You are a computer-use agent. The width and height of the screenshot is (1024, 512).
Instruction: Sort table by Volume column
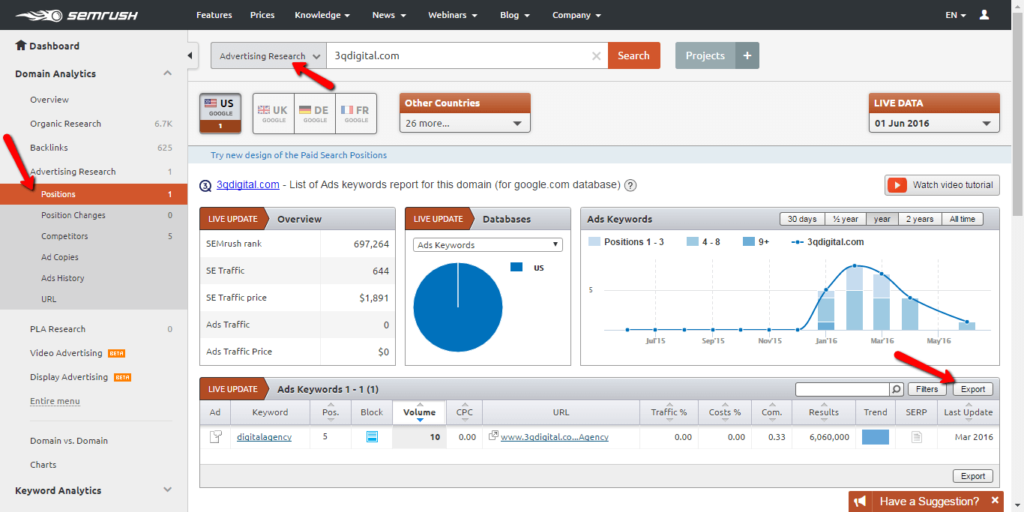419,412
